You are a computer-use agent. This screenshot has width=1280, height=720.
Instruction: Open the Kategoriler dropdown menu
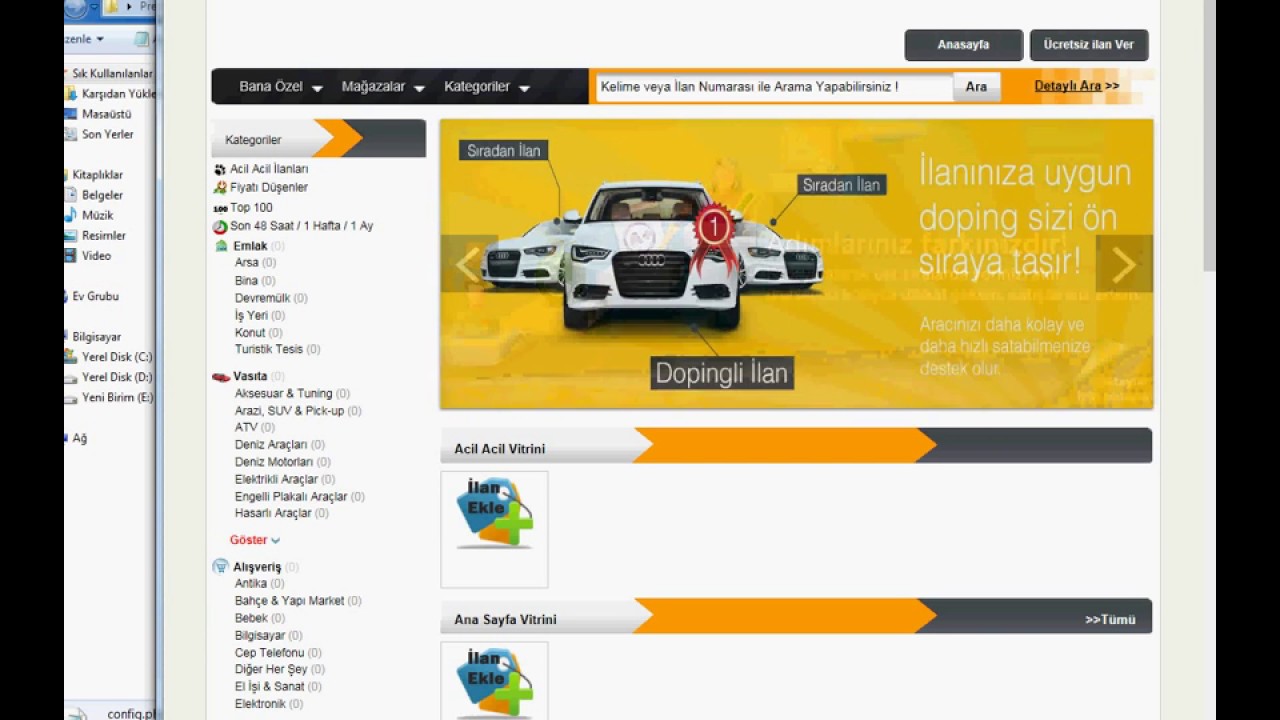click(x=486, y=87)
